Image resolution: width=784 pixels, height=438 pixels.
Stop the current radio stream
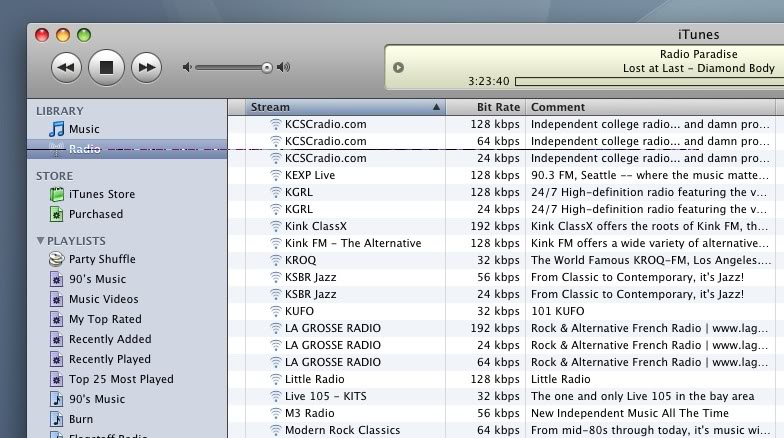(x=106, y=68)
